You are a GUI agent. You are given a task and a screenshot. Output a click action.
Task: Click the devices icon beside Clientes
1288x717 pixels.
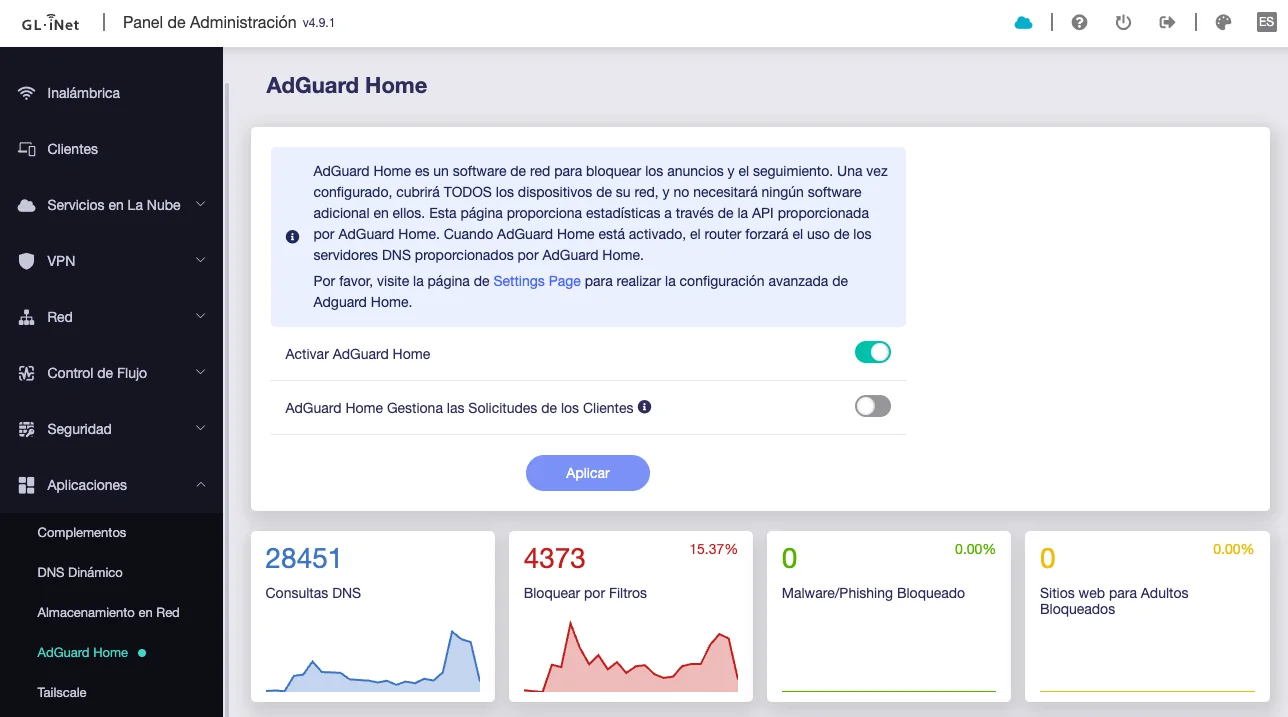[x=27, y=149]
